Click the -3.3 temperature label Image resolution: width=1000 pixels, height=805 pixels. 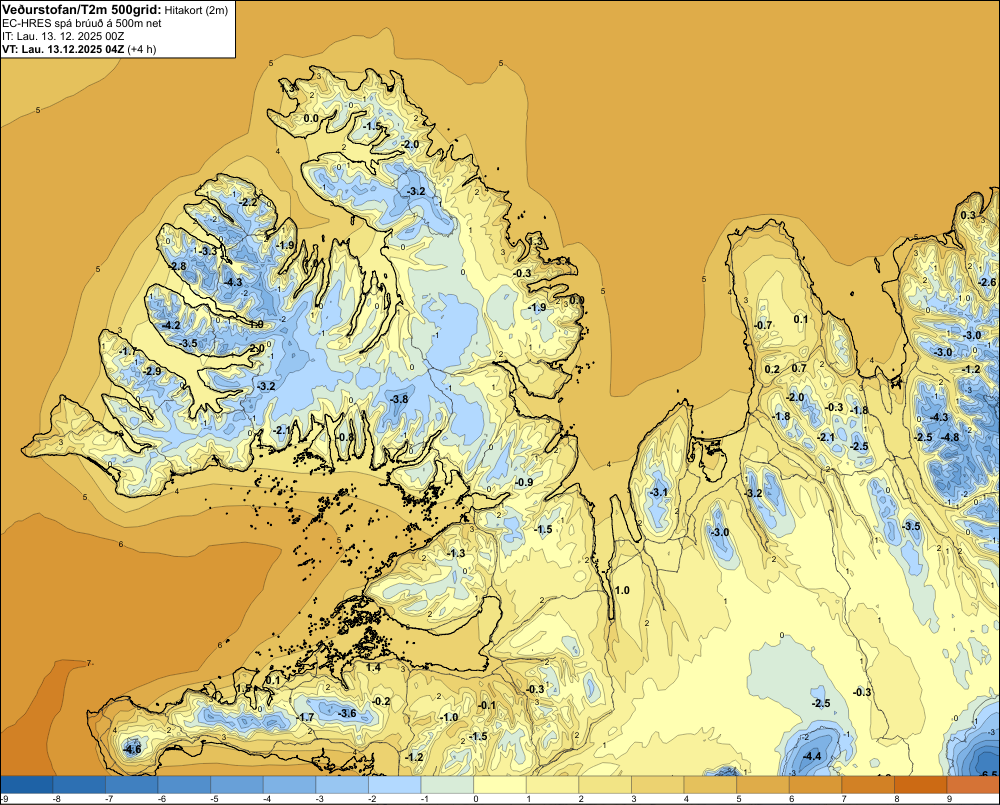pyautogui.click(x=209, y=251)
